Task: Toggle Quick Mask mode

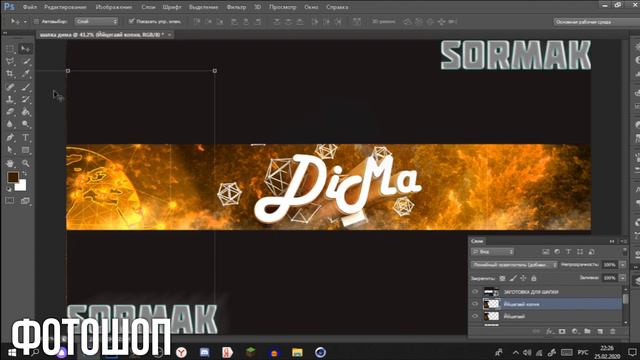Action: (x=10, y=201)
